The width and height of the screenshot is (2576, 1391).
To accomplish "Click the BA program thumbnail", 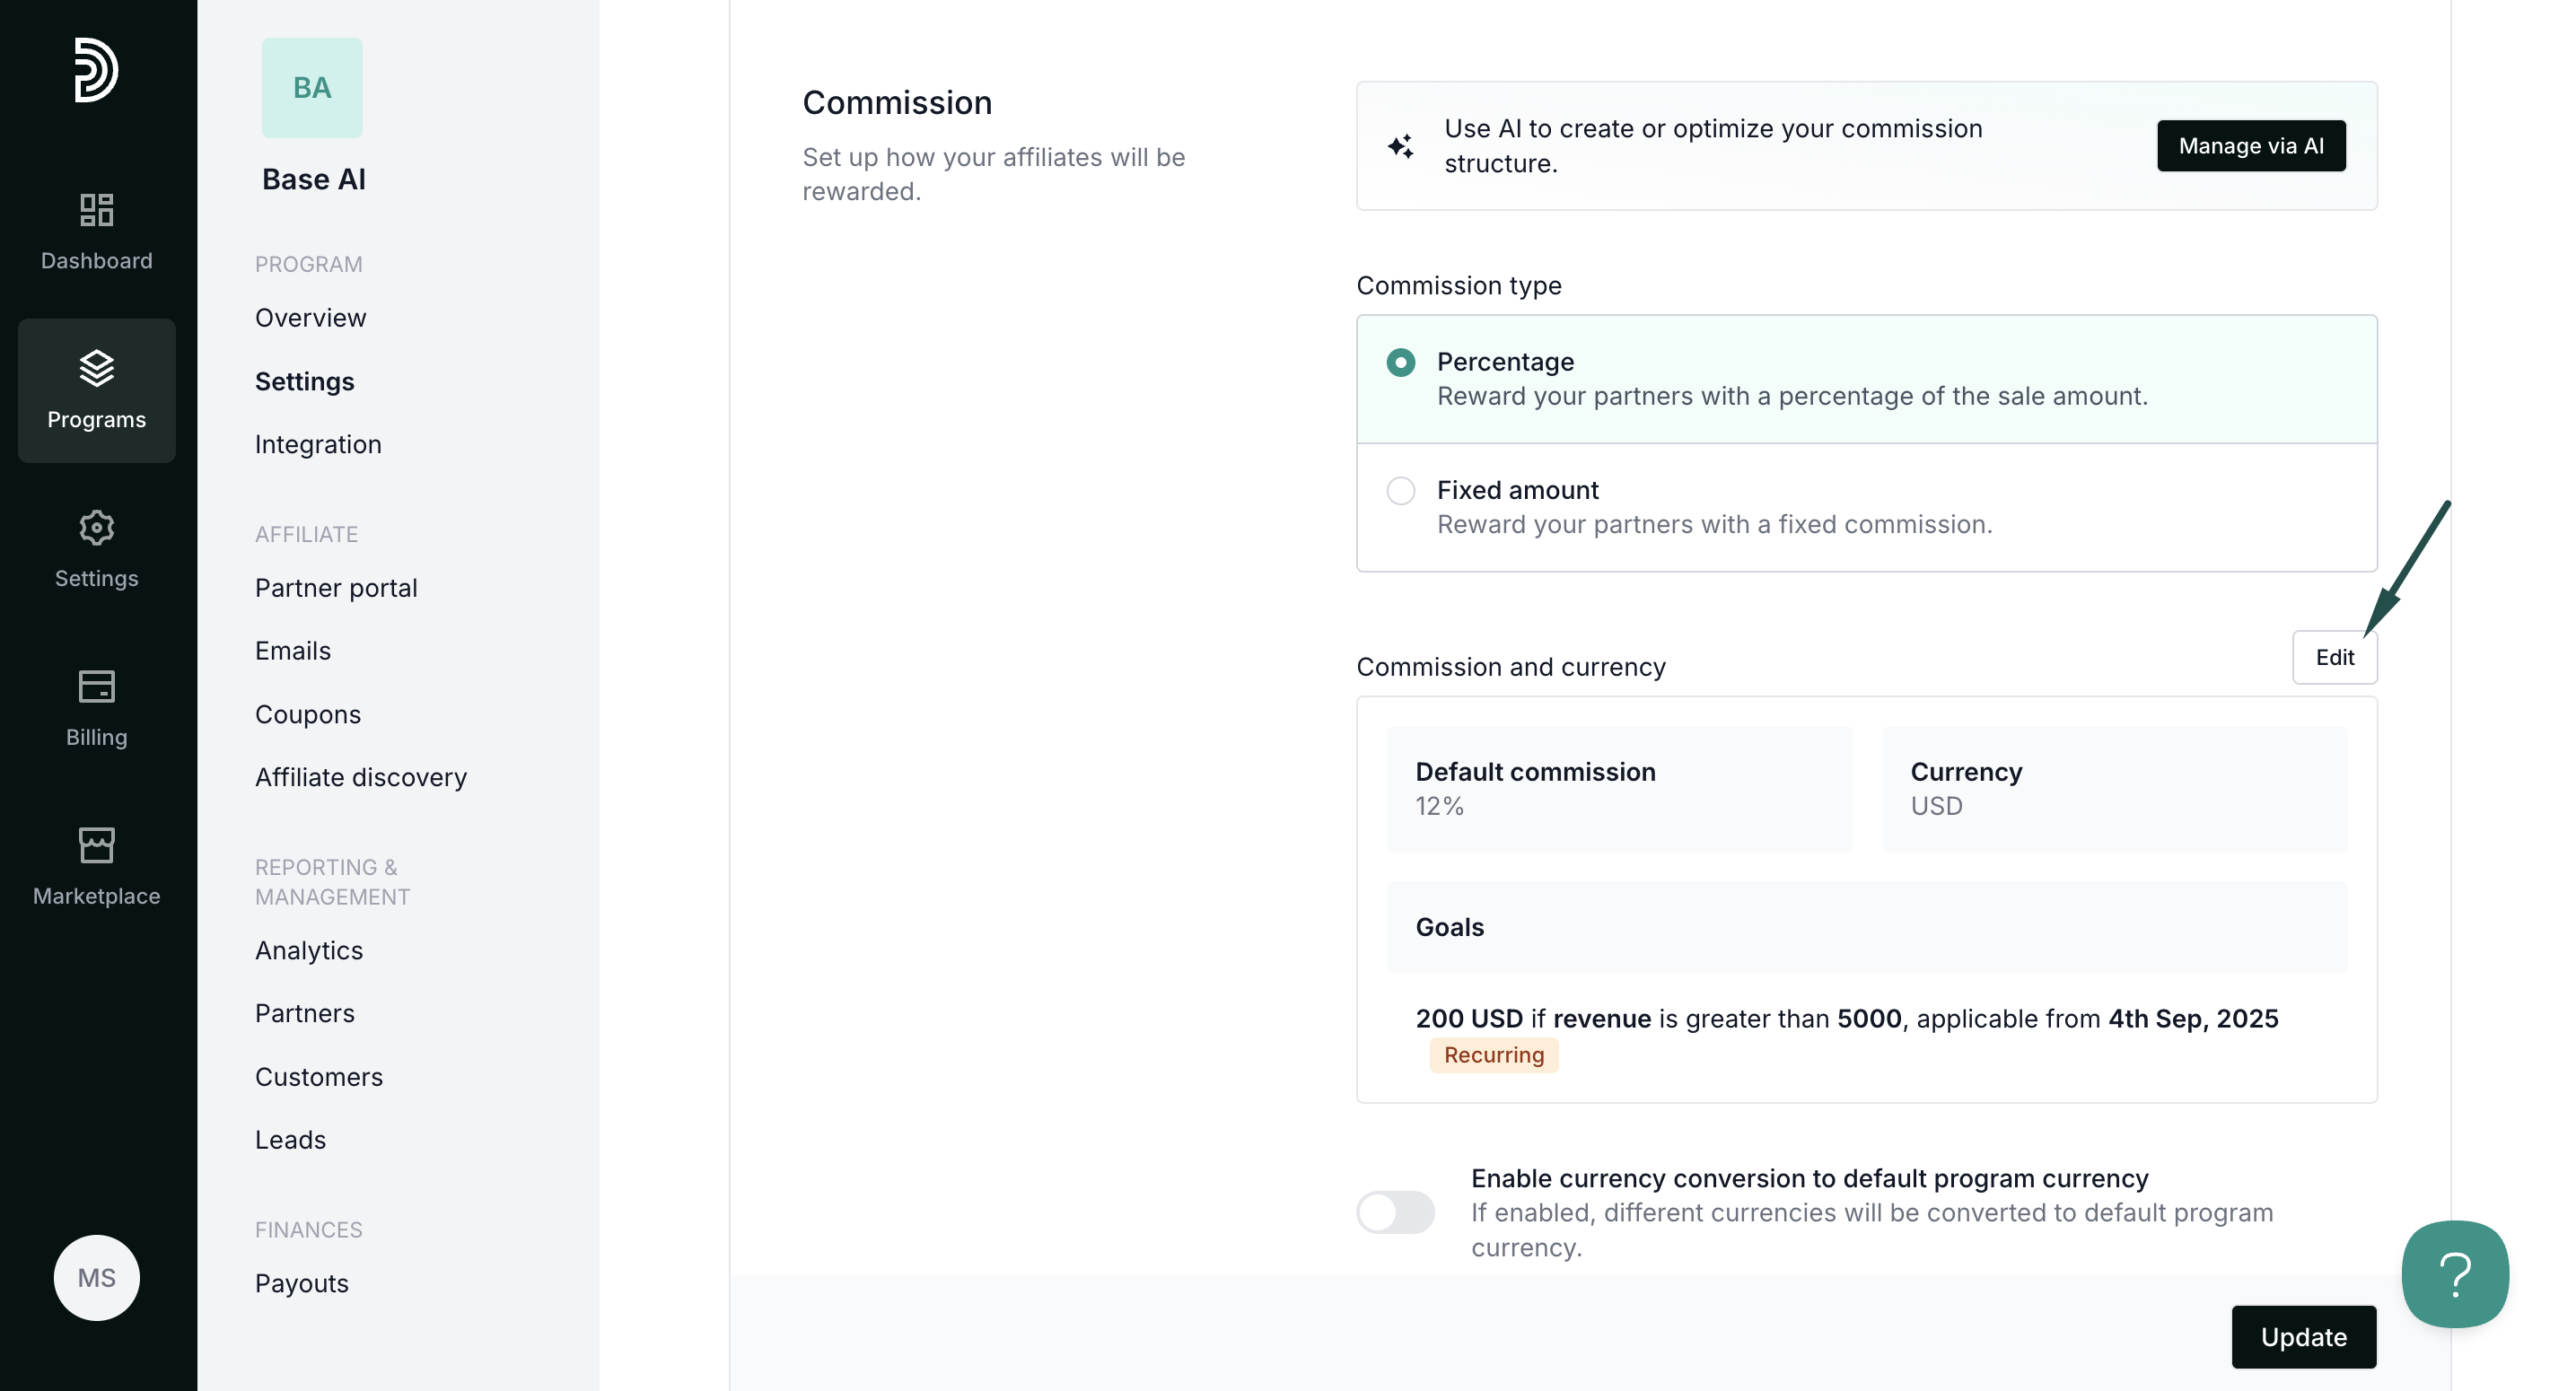I will [312, 88].
